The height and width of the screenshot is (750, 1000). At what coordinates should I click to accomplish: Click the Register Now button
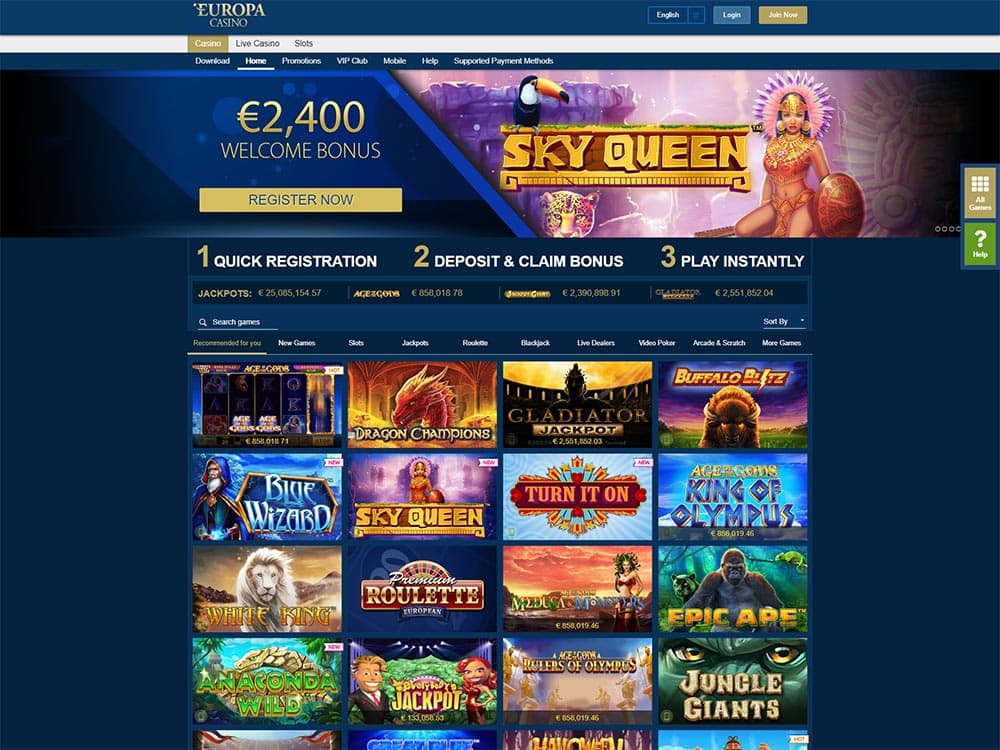point(300,200)
